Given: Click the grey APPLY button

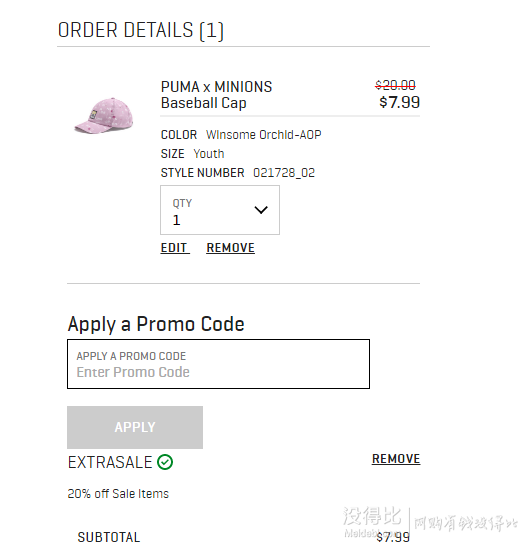Looking at the screenshot, I should pyautogui.click(x=135, y=427).
